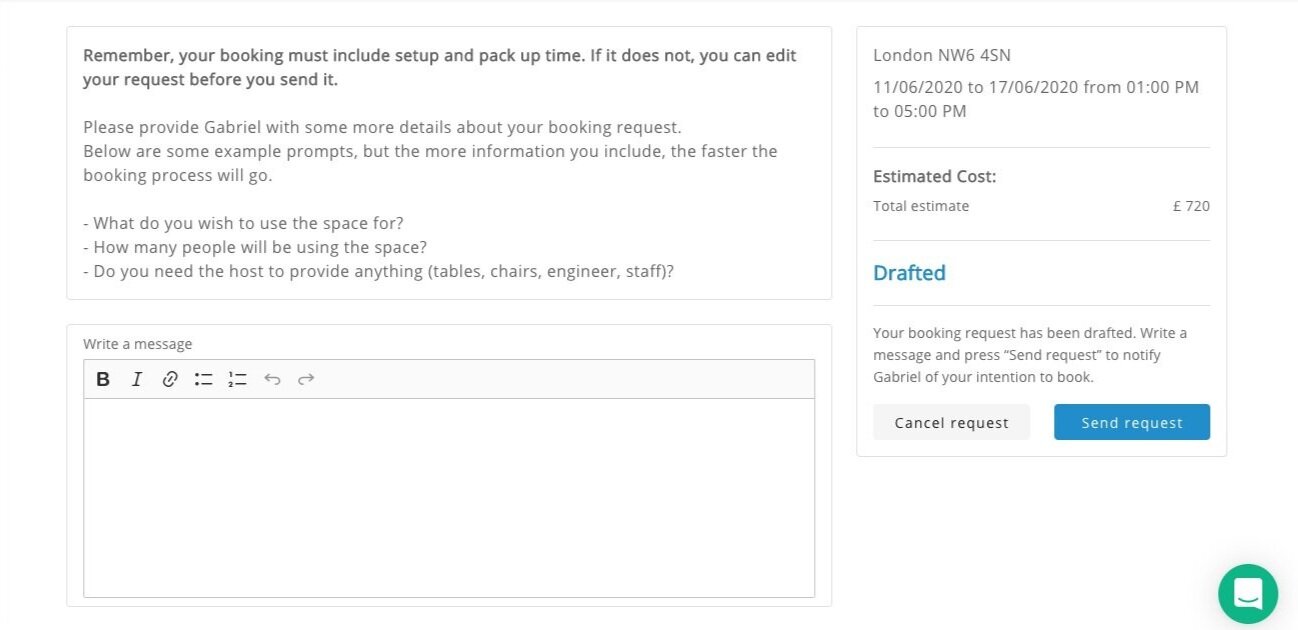The height and width of the screenshot is (630, 1298).
Task: Focus the message text area
Action: [449, 498]
